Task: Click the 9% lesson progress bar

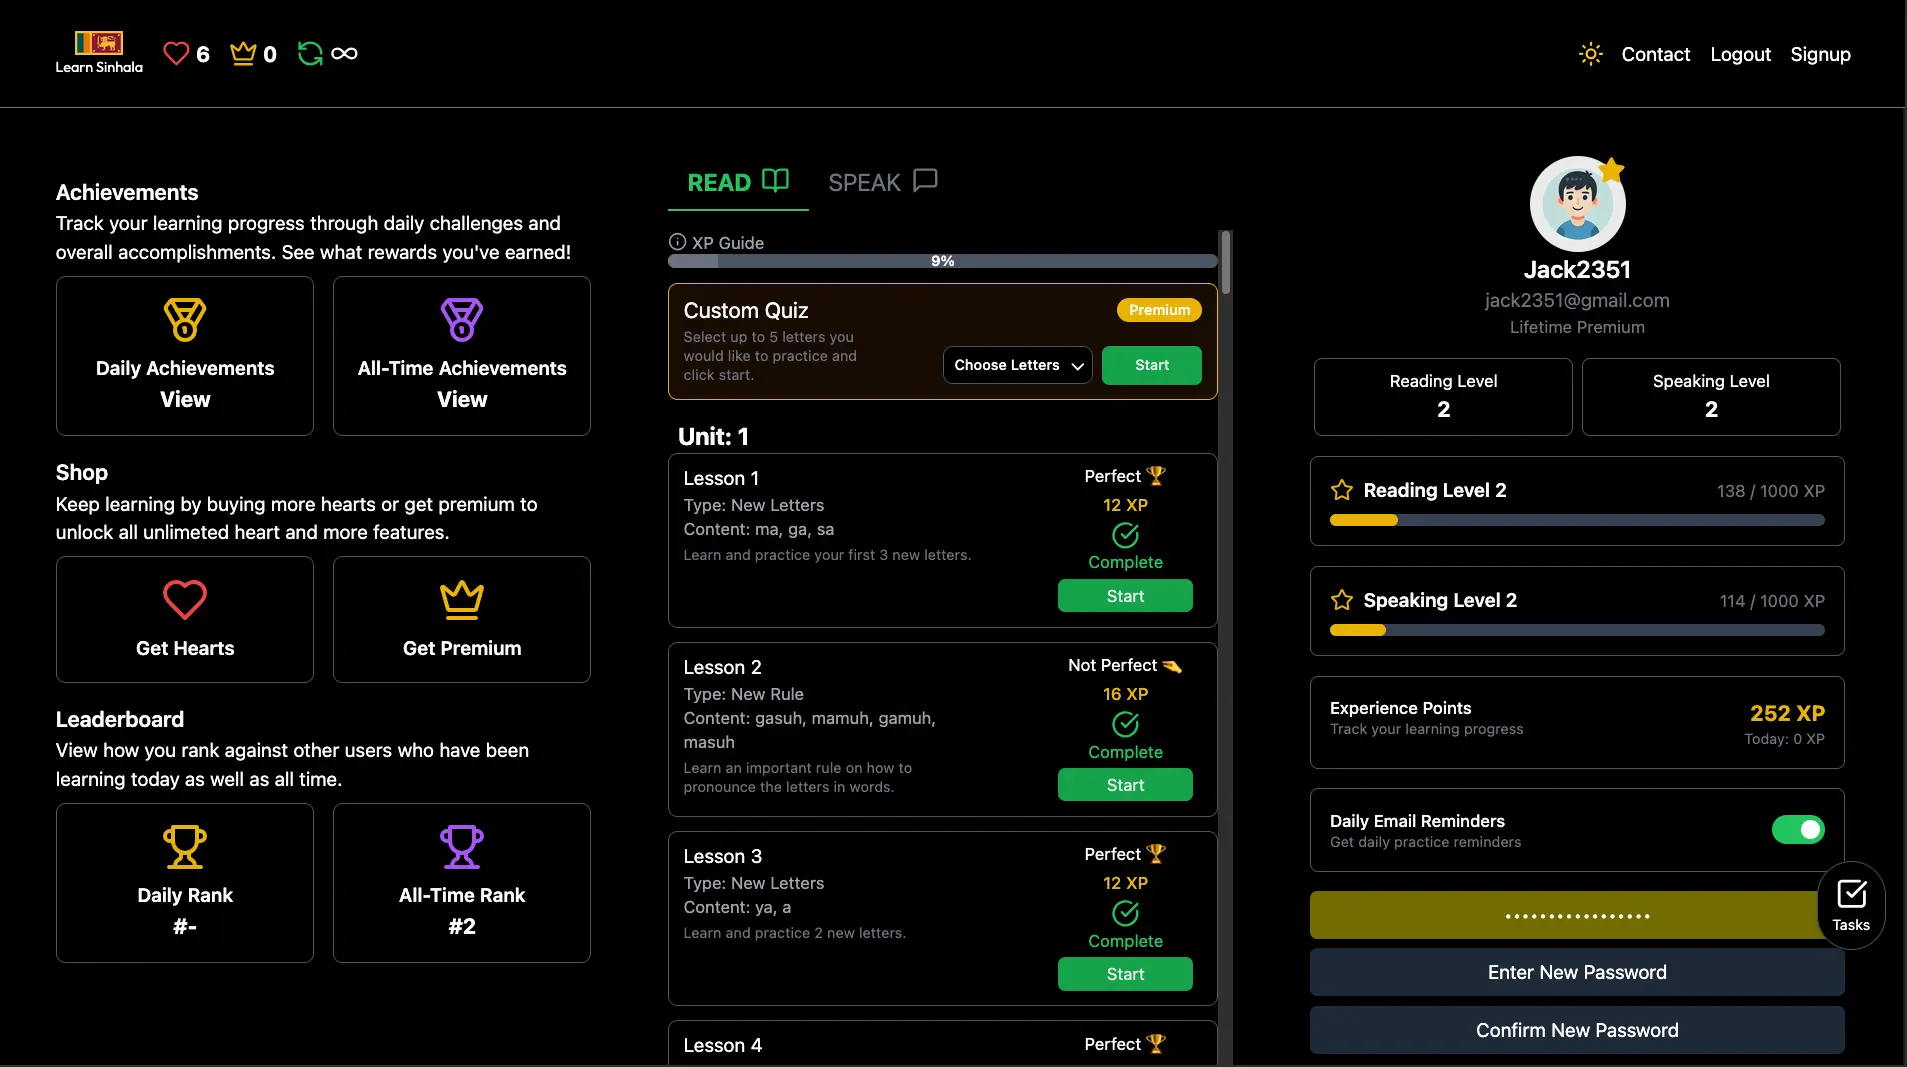Action: [x=942, y=261]
